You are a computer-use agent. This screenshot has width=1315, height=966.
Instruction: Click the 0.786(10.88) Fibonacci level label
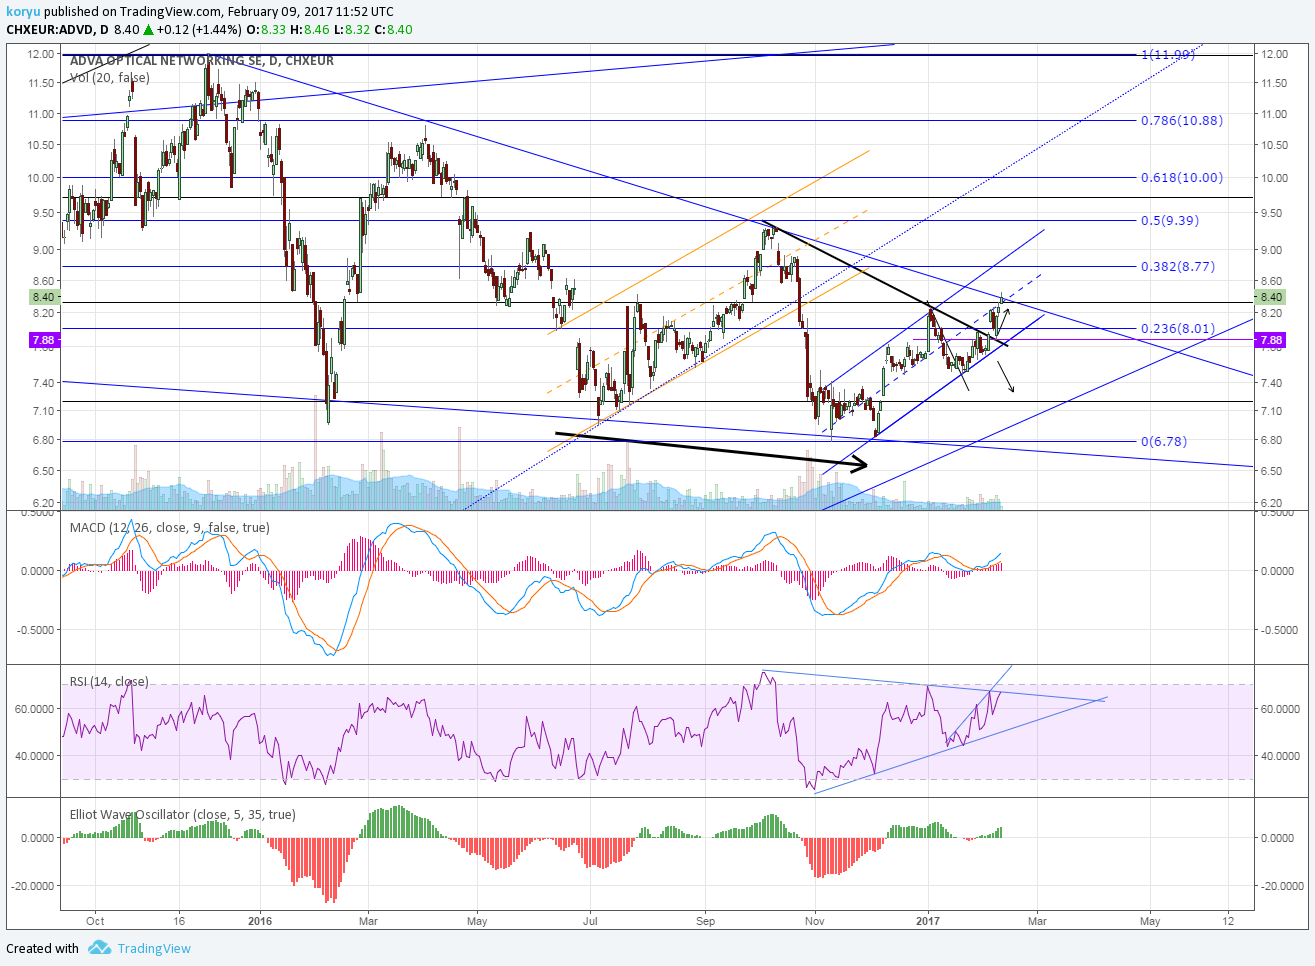(x=1182, y=120)
